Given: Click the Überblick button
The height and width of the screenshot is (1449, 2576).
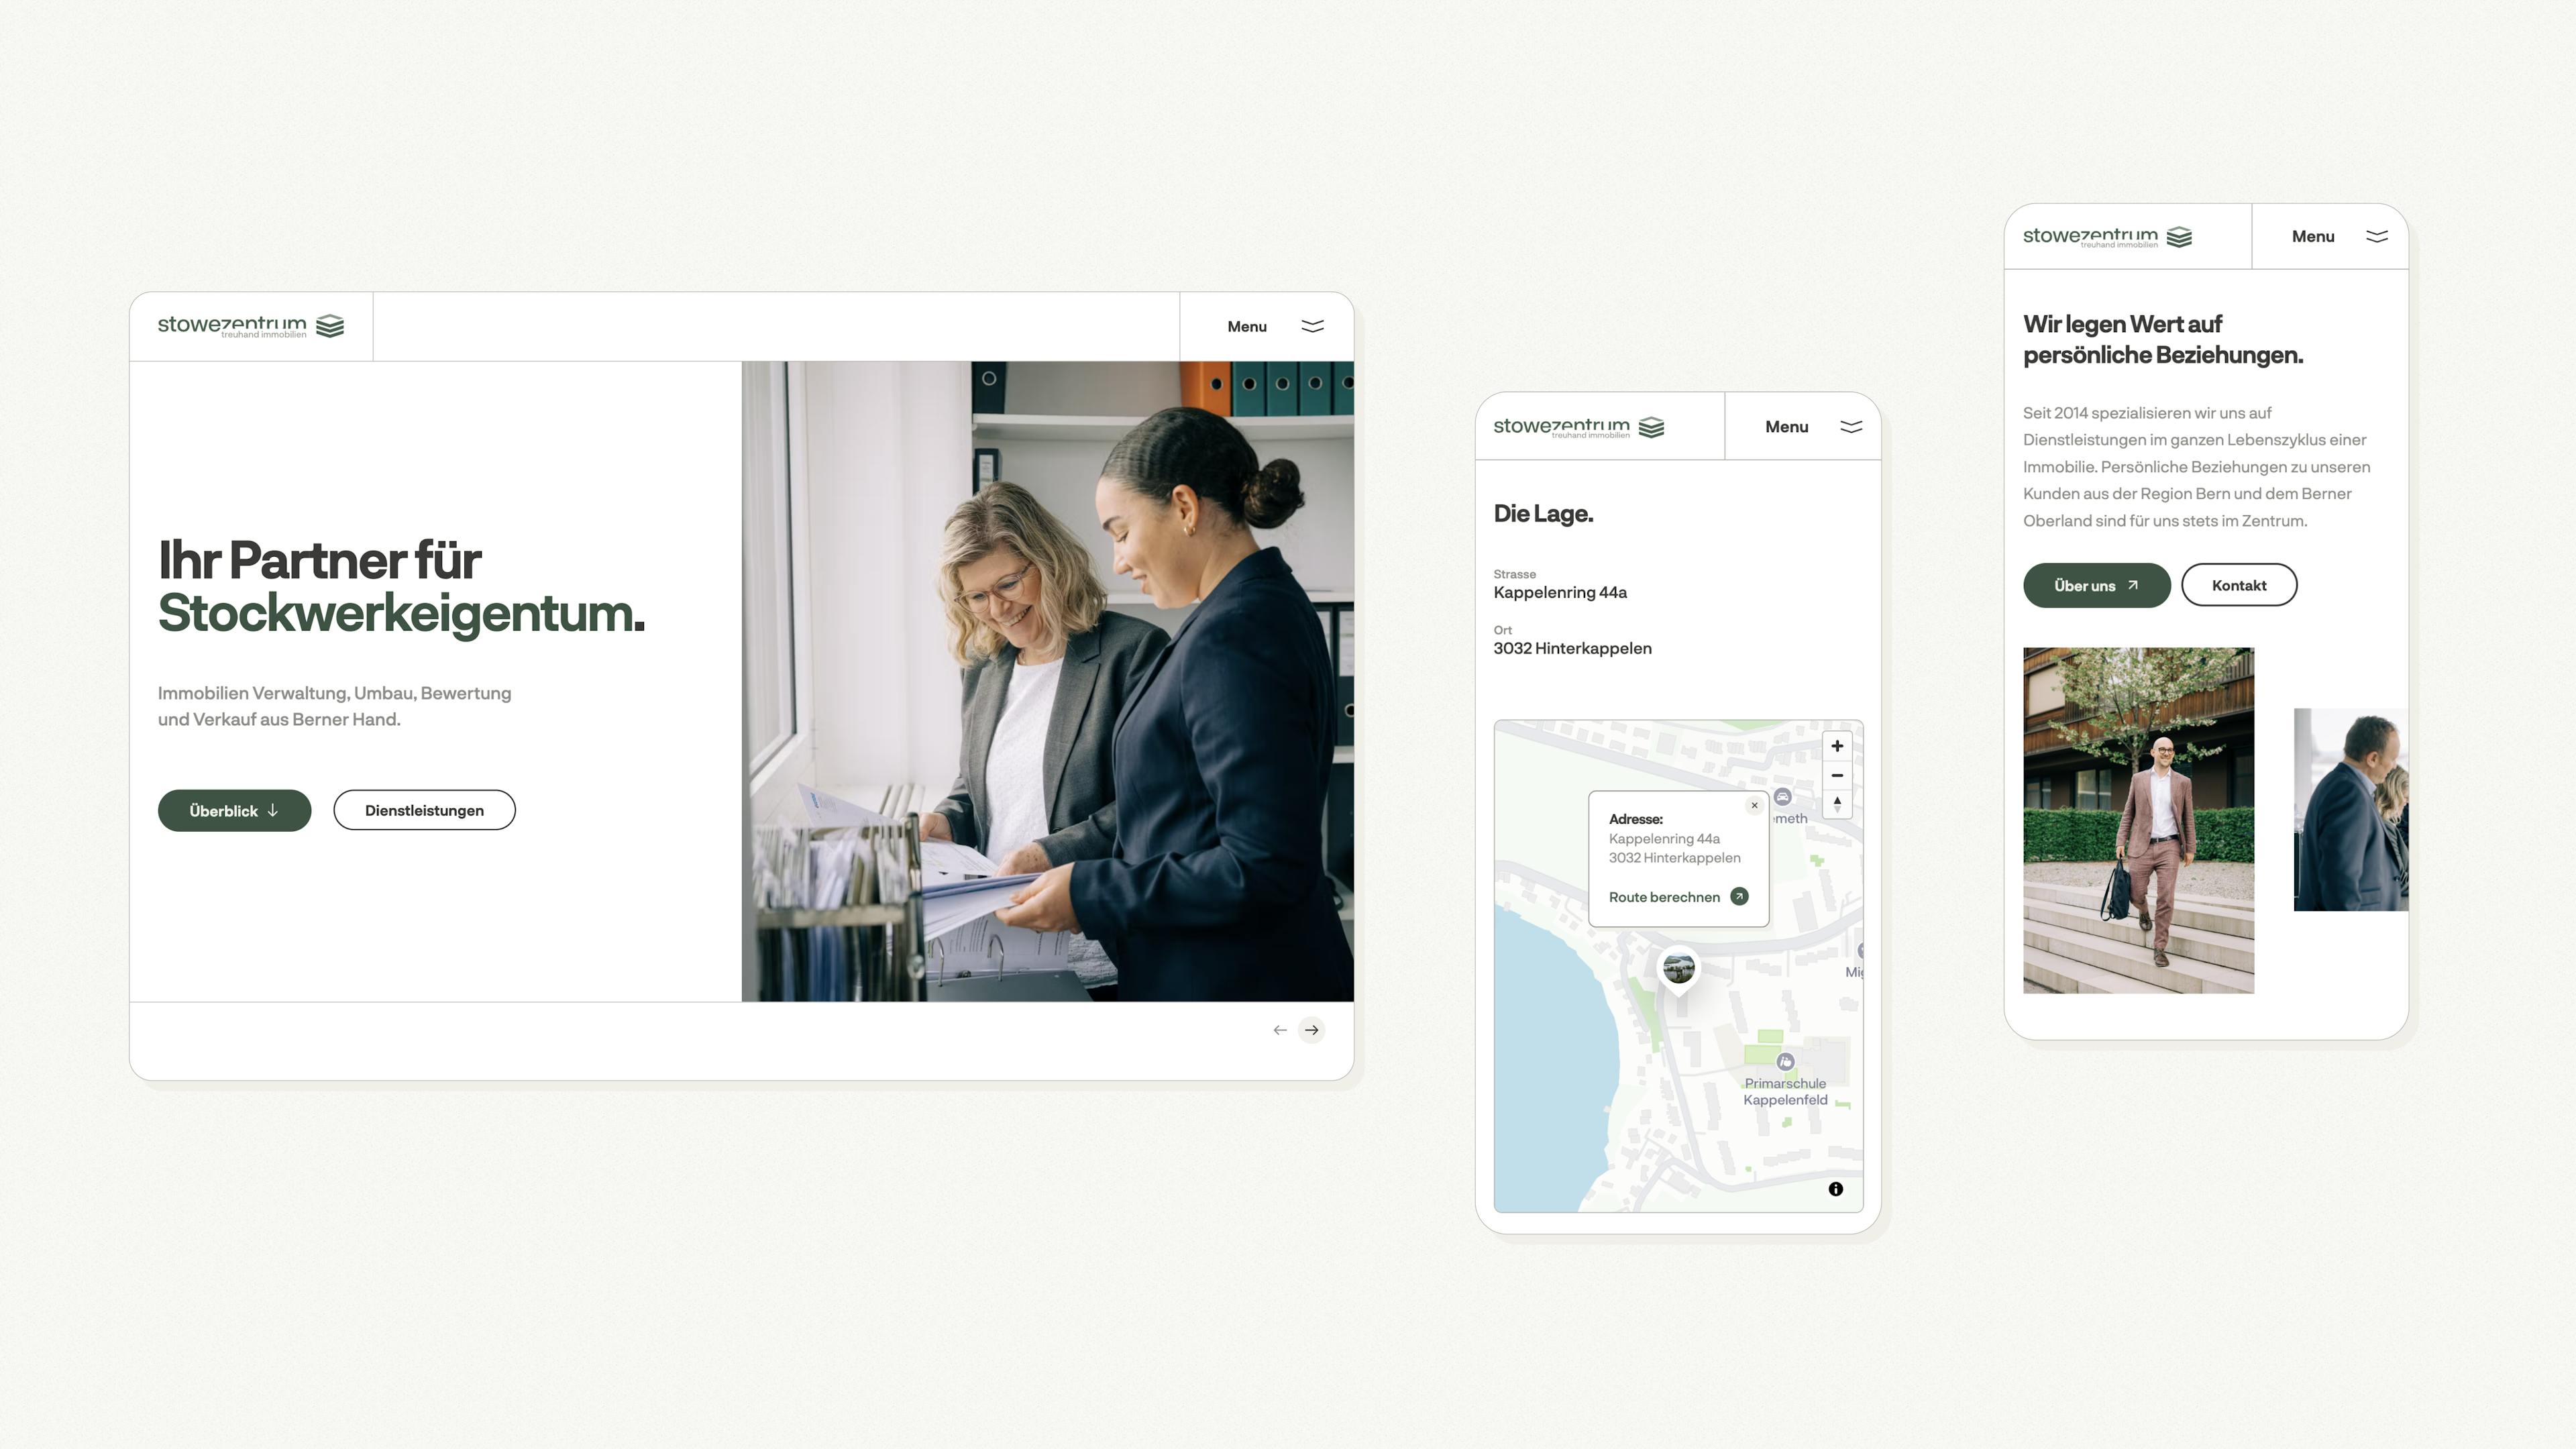Looking at the screenshot, I should coord(234,810).
